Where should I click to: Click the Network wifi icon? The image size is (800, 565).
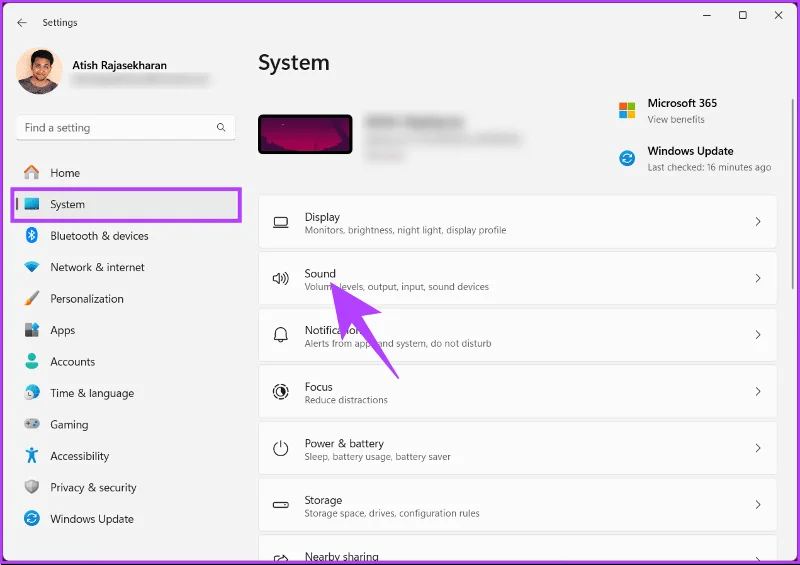tap(32, 267)
